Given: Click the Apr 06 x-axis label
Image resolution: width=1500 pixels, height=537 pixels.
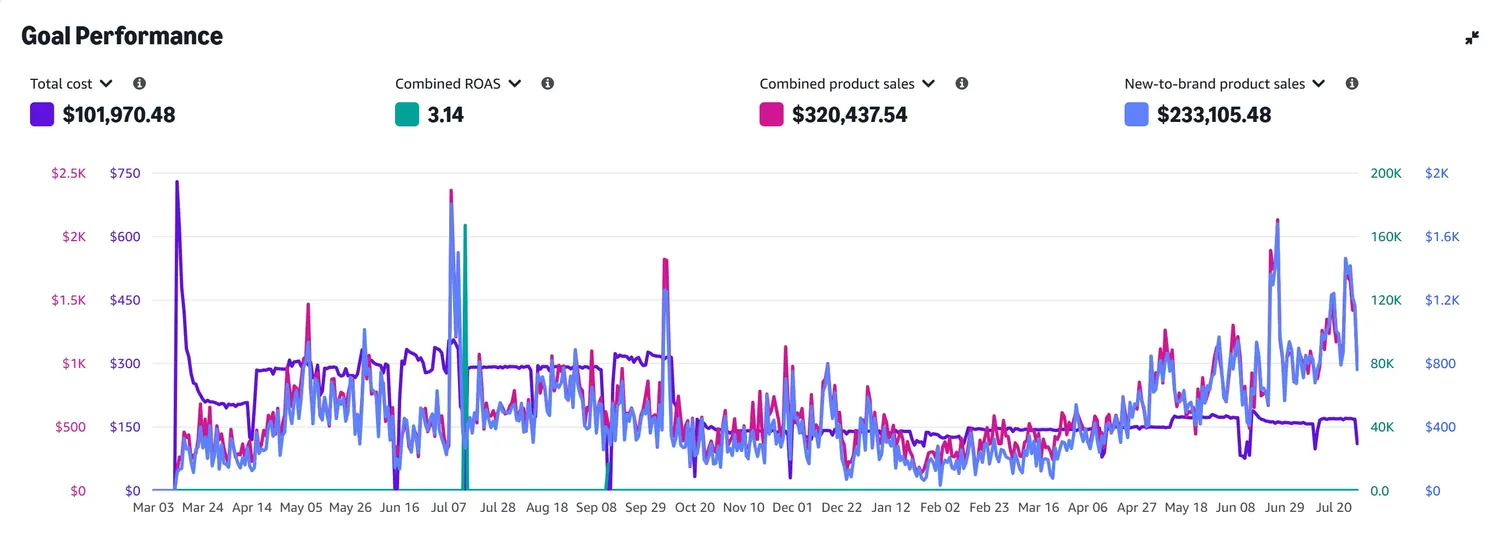Looking at the screenshot, I should point(1086,508).
